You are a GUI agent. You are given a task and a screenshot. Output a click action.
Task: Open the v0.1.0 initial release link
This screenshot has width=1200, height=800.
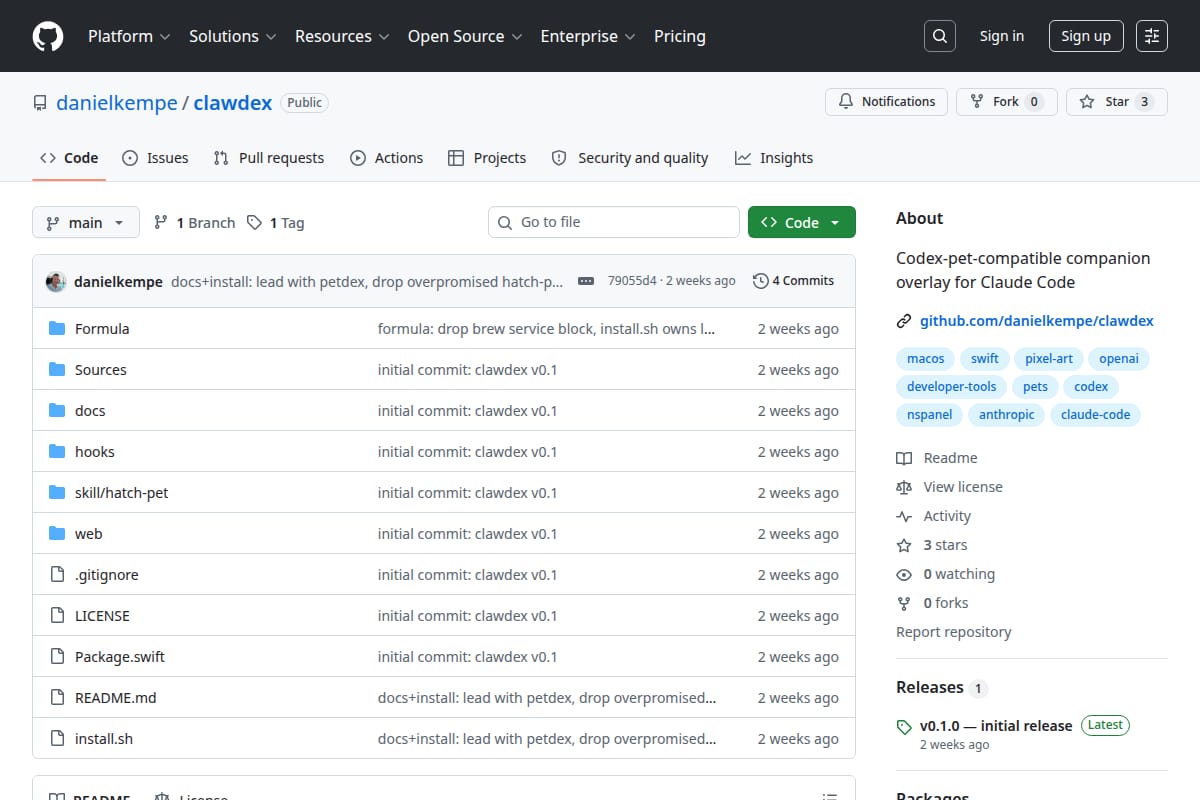996,726
